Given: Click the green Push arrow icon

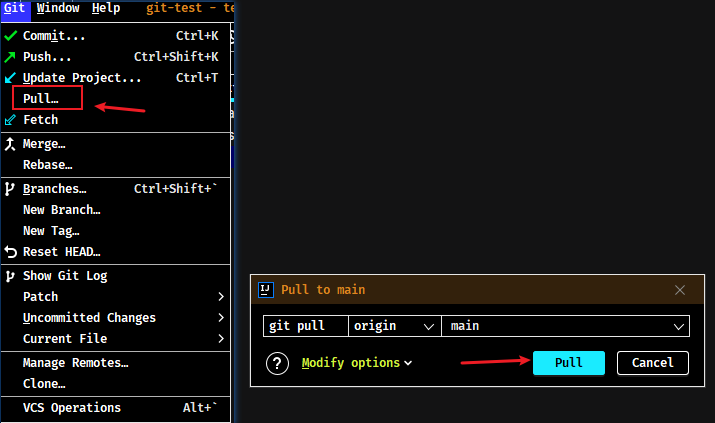Looking at the screenshot, I should [10, 57].
